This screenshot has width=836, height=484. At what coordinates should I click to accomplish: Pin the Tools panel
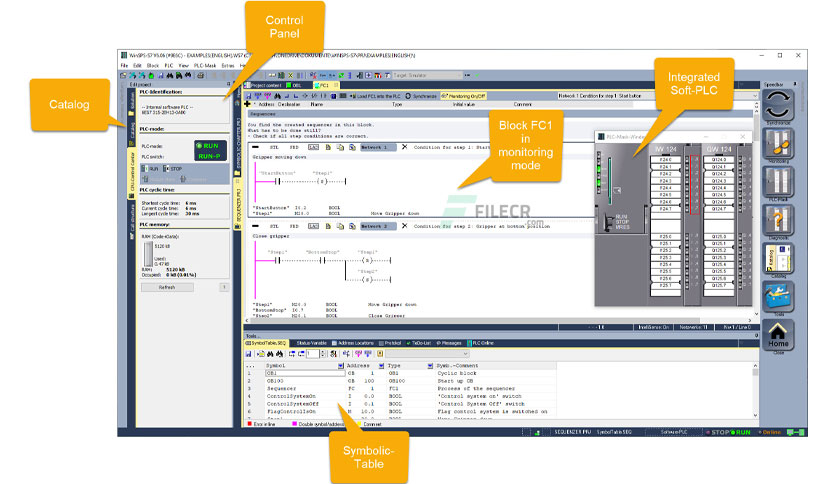point(756,336)
